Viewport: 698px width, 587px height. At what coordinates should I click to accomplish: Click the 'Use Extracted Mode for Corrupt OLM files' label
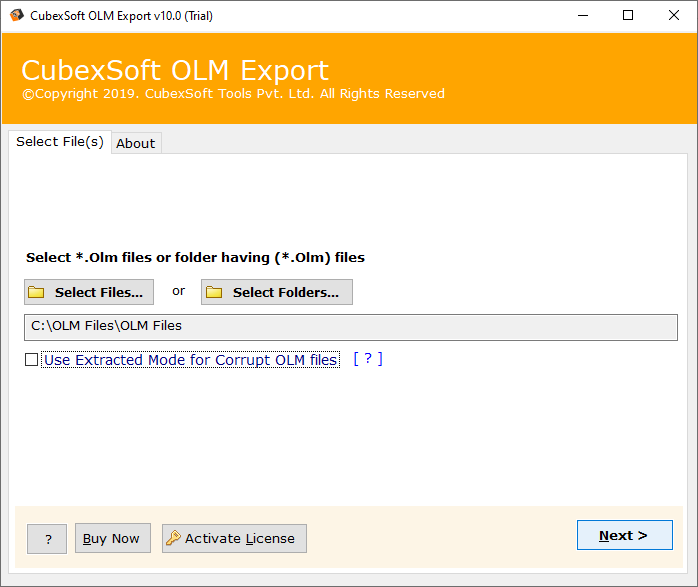click(x=190, y=360)
